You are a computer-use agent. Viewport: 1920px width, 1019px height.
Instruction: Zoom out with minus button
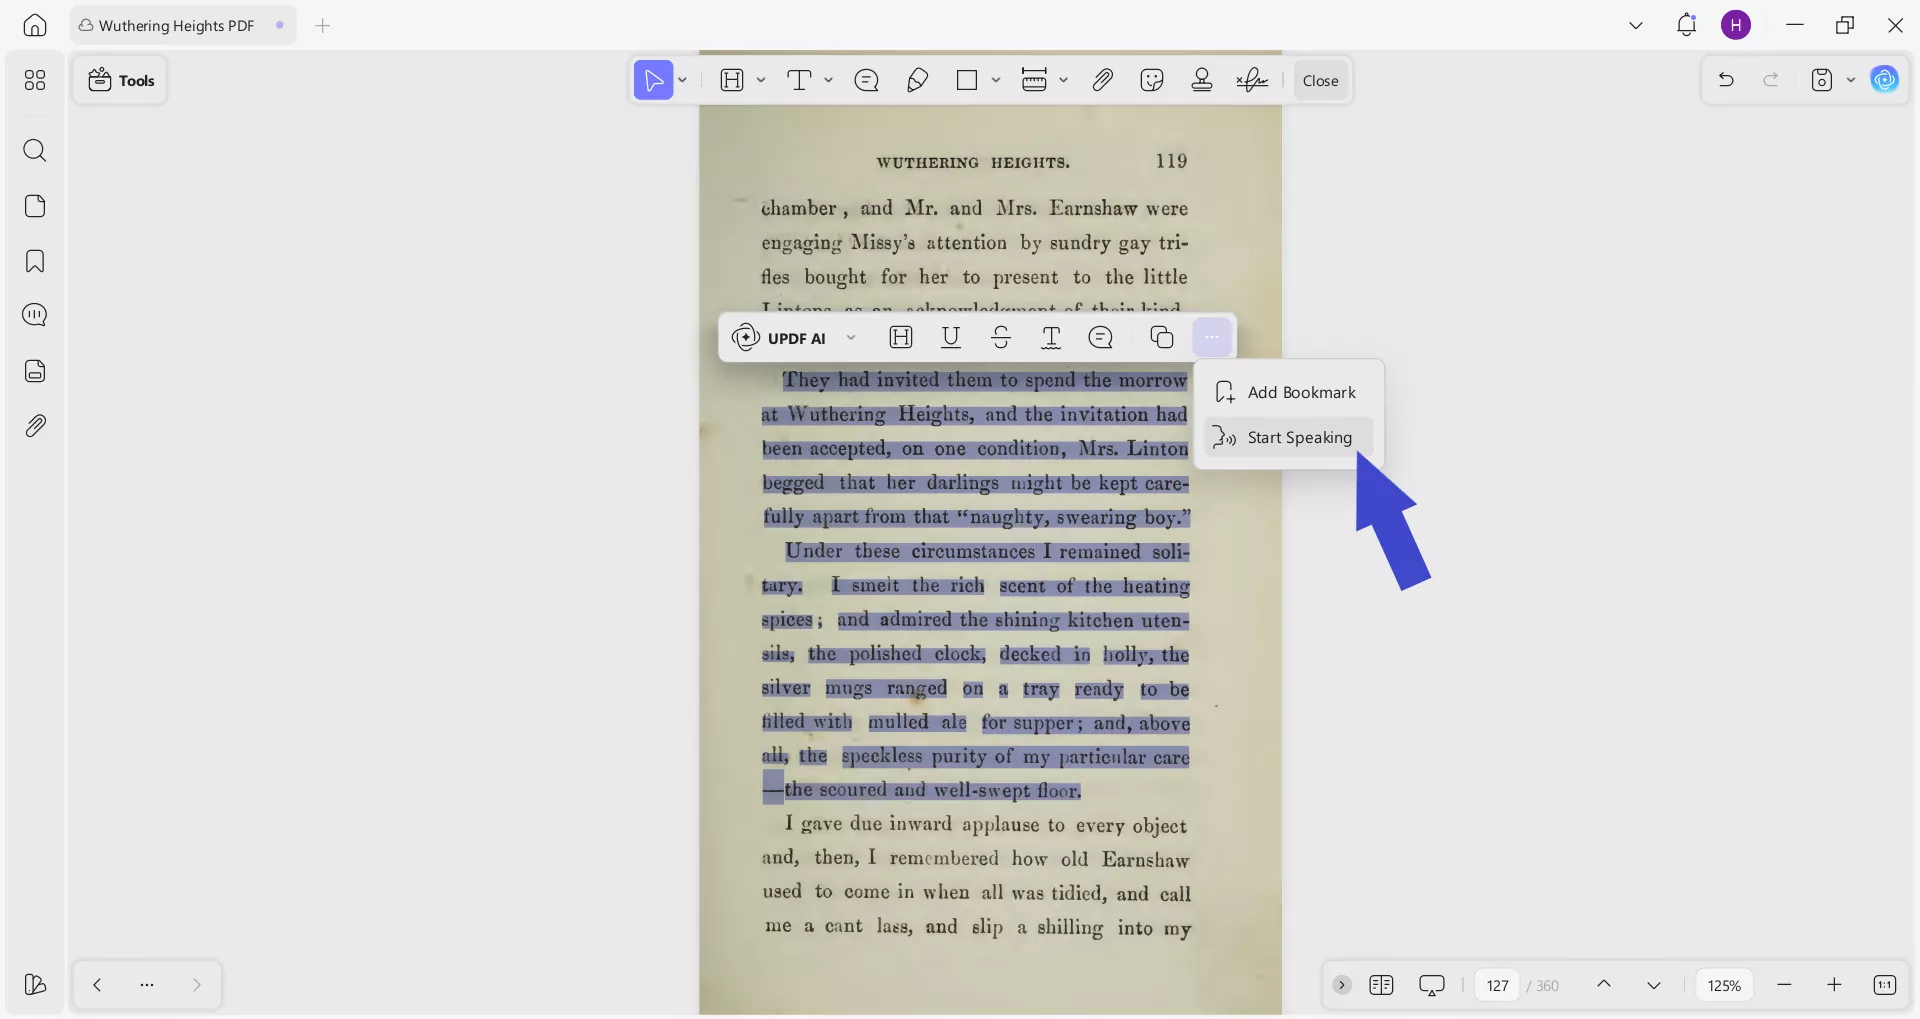1784,985
